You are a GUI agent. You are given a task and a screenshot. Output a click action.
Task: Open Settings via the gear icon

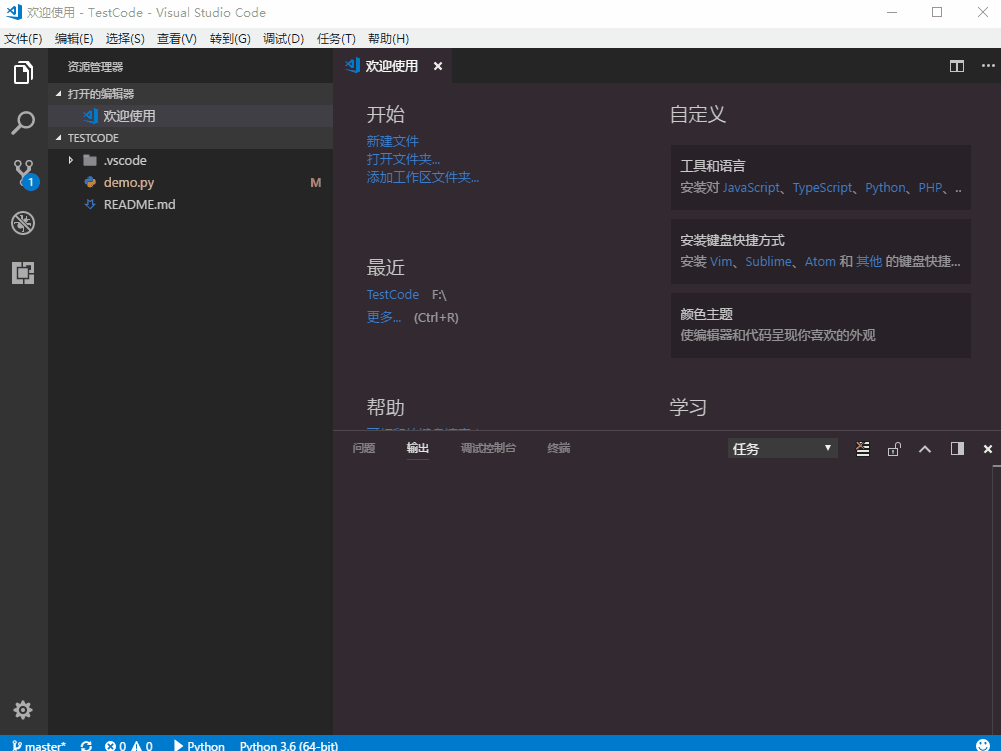22,710
